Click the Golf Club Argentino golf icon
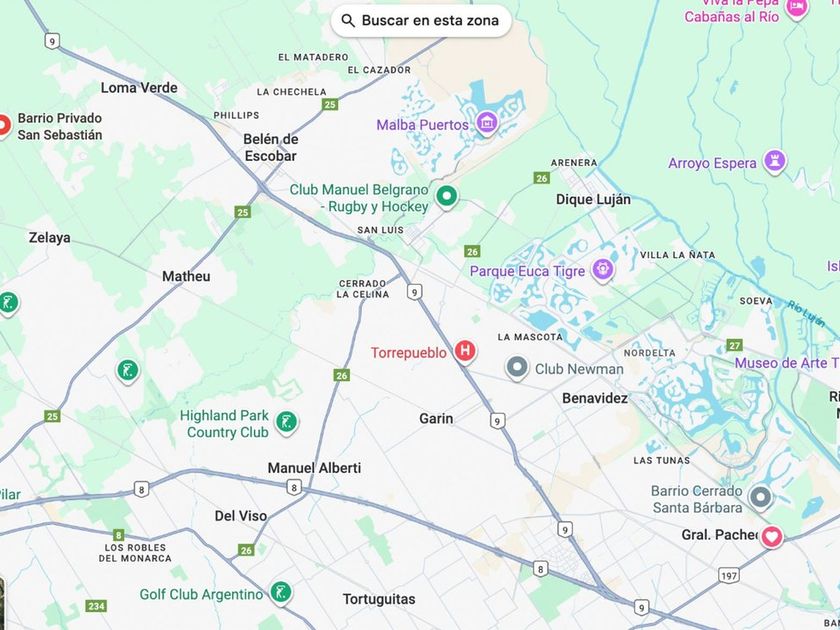Viewport: 840px width, 630px height. click(x=281, y=593)
